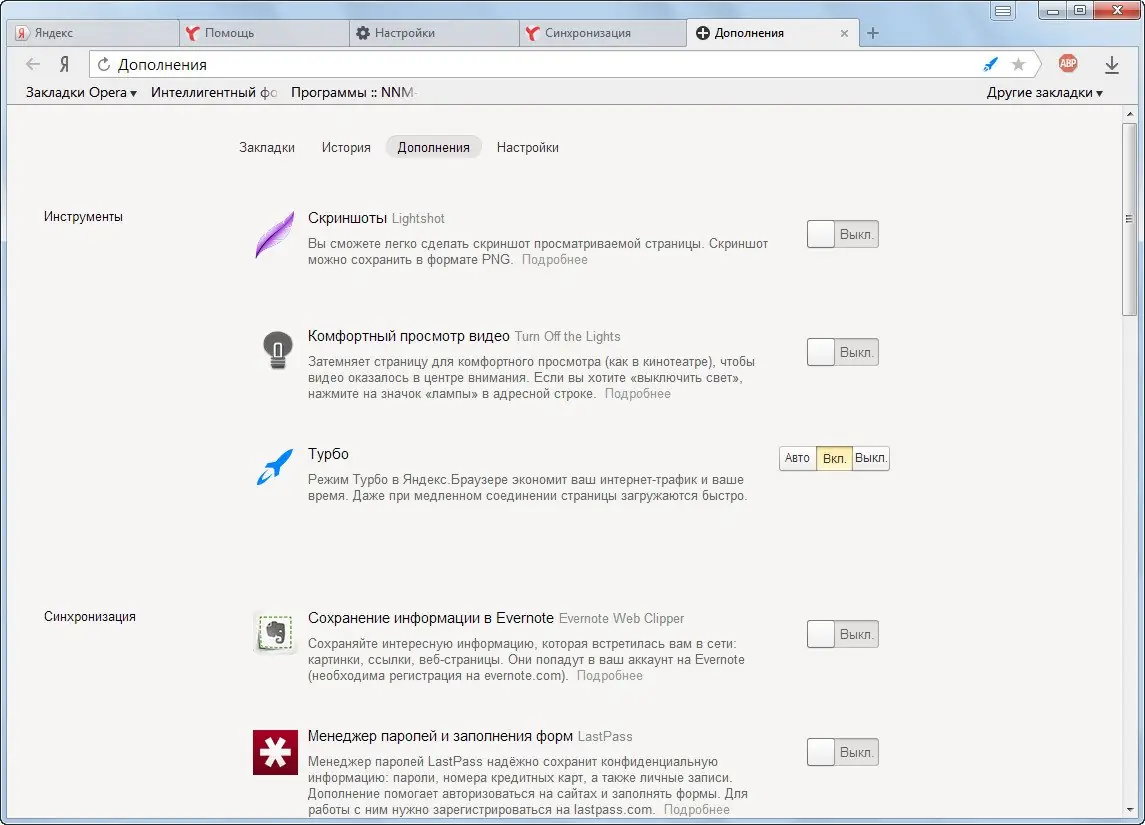Switch to the Синхронизация browser tab
Image resolution: width=1145 pixels, height=825 pixels.
[604, 34]
